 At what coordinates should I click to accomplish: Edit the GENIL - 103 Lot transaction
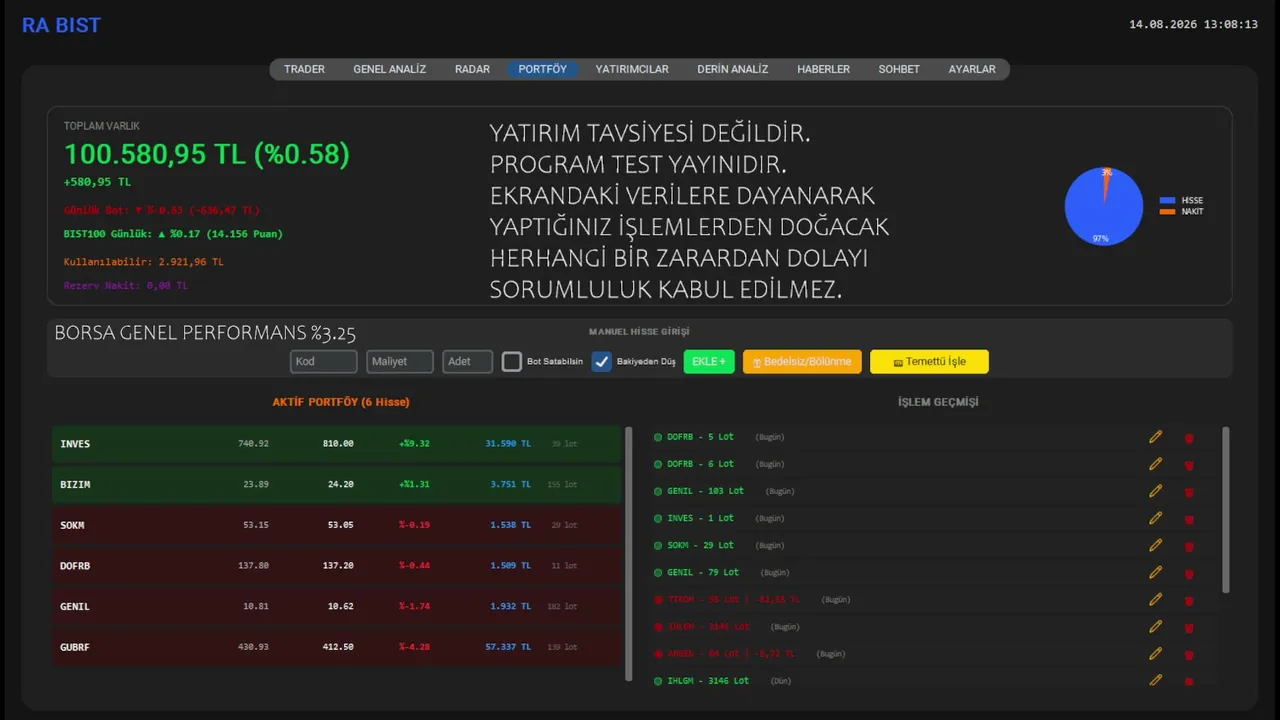[1156, 491]
